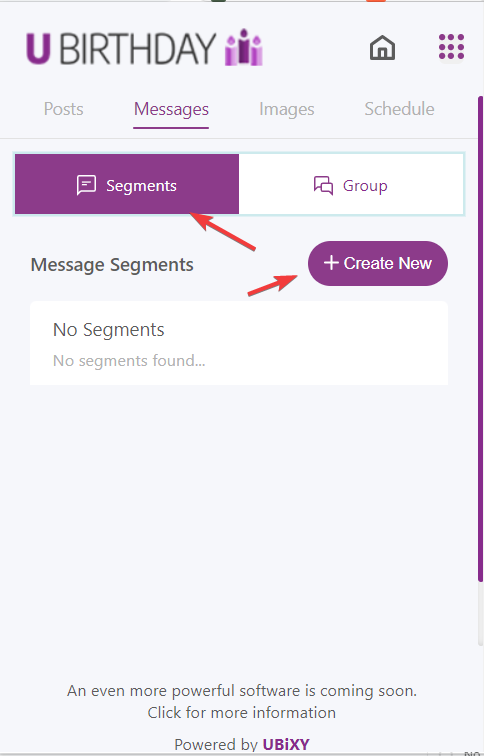This screenshot has width=484, height=756.
Task: Click the 'No segments found...' text
Action: coord(129,360)
